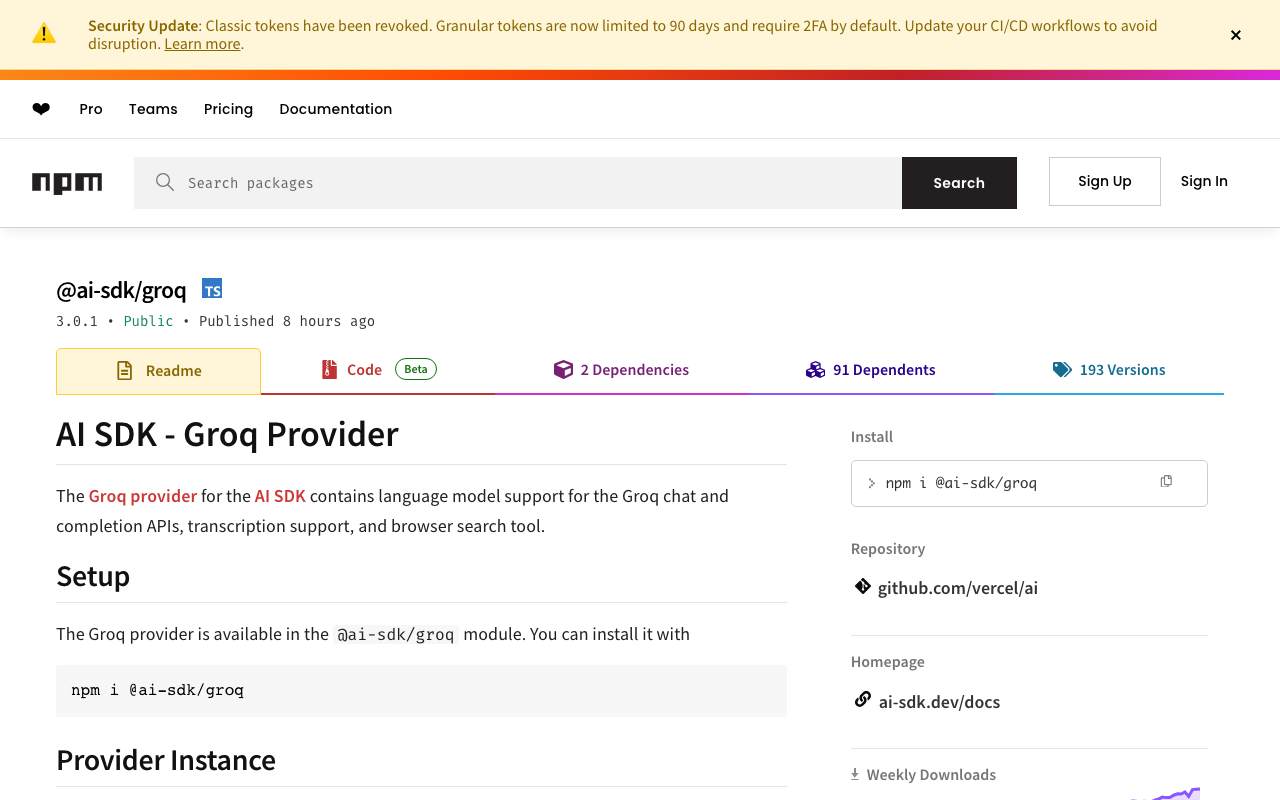View the 91 Dependents tab
Screen dimensions: 1280x800
click(870, 370)
